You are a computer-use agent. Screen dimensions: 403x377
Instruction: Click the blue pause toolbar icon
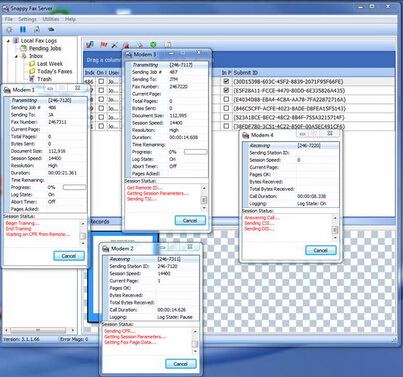(x=23, y=30)
